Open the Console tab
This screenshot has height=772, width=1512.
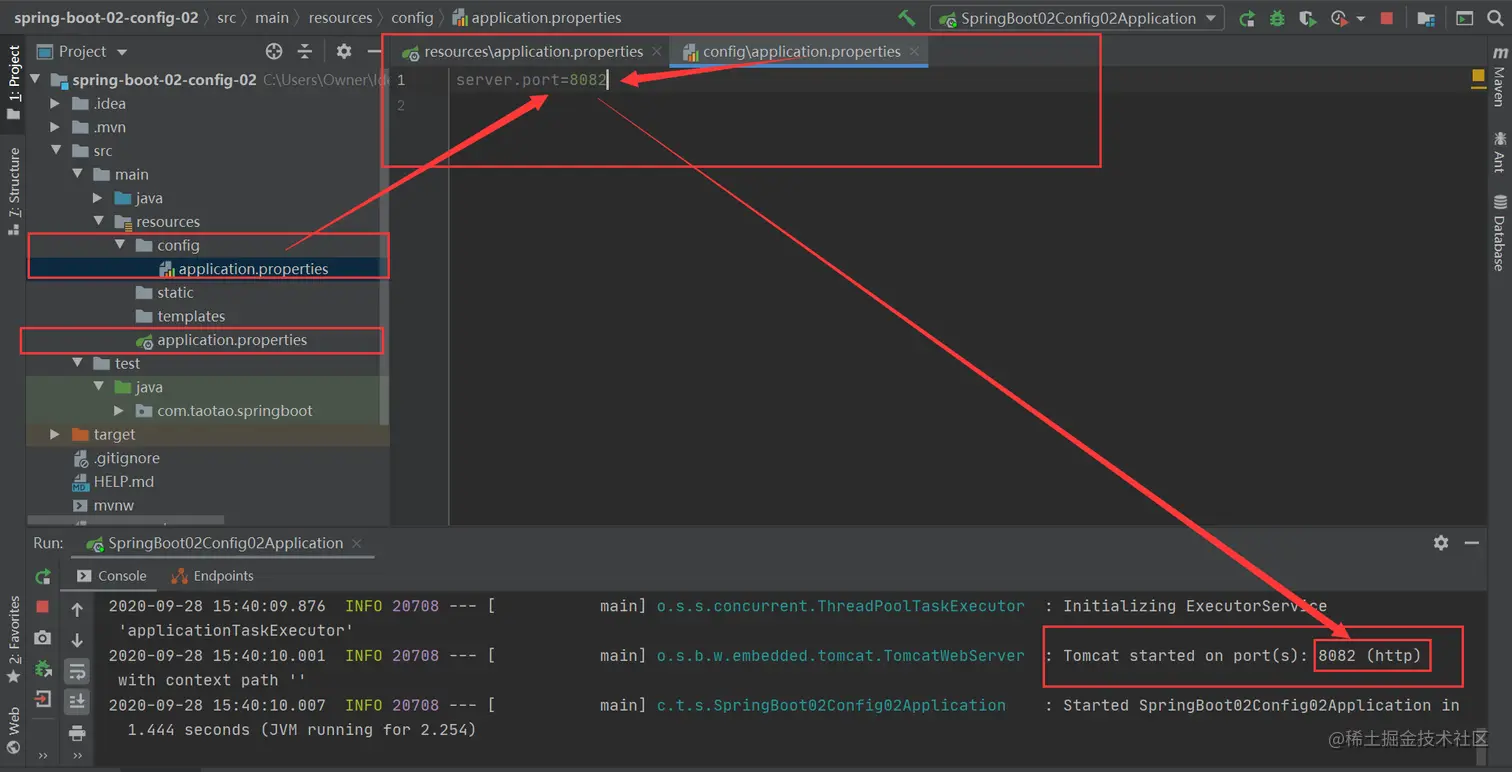tap(111, 576)
